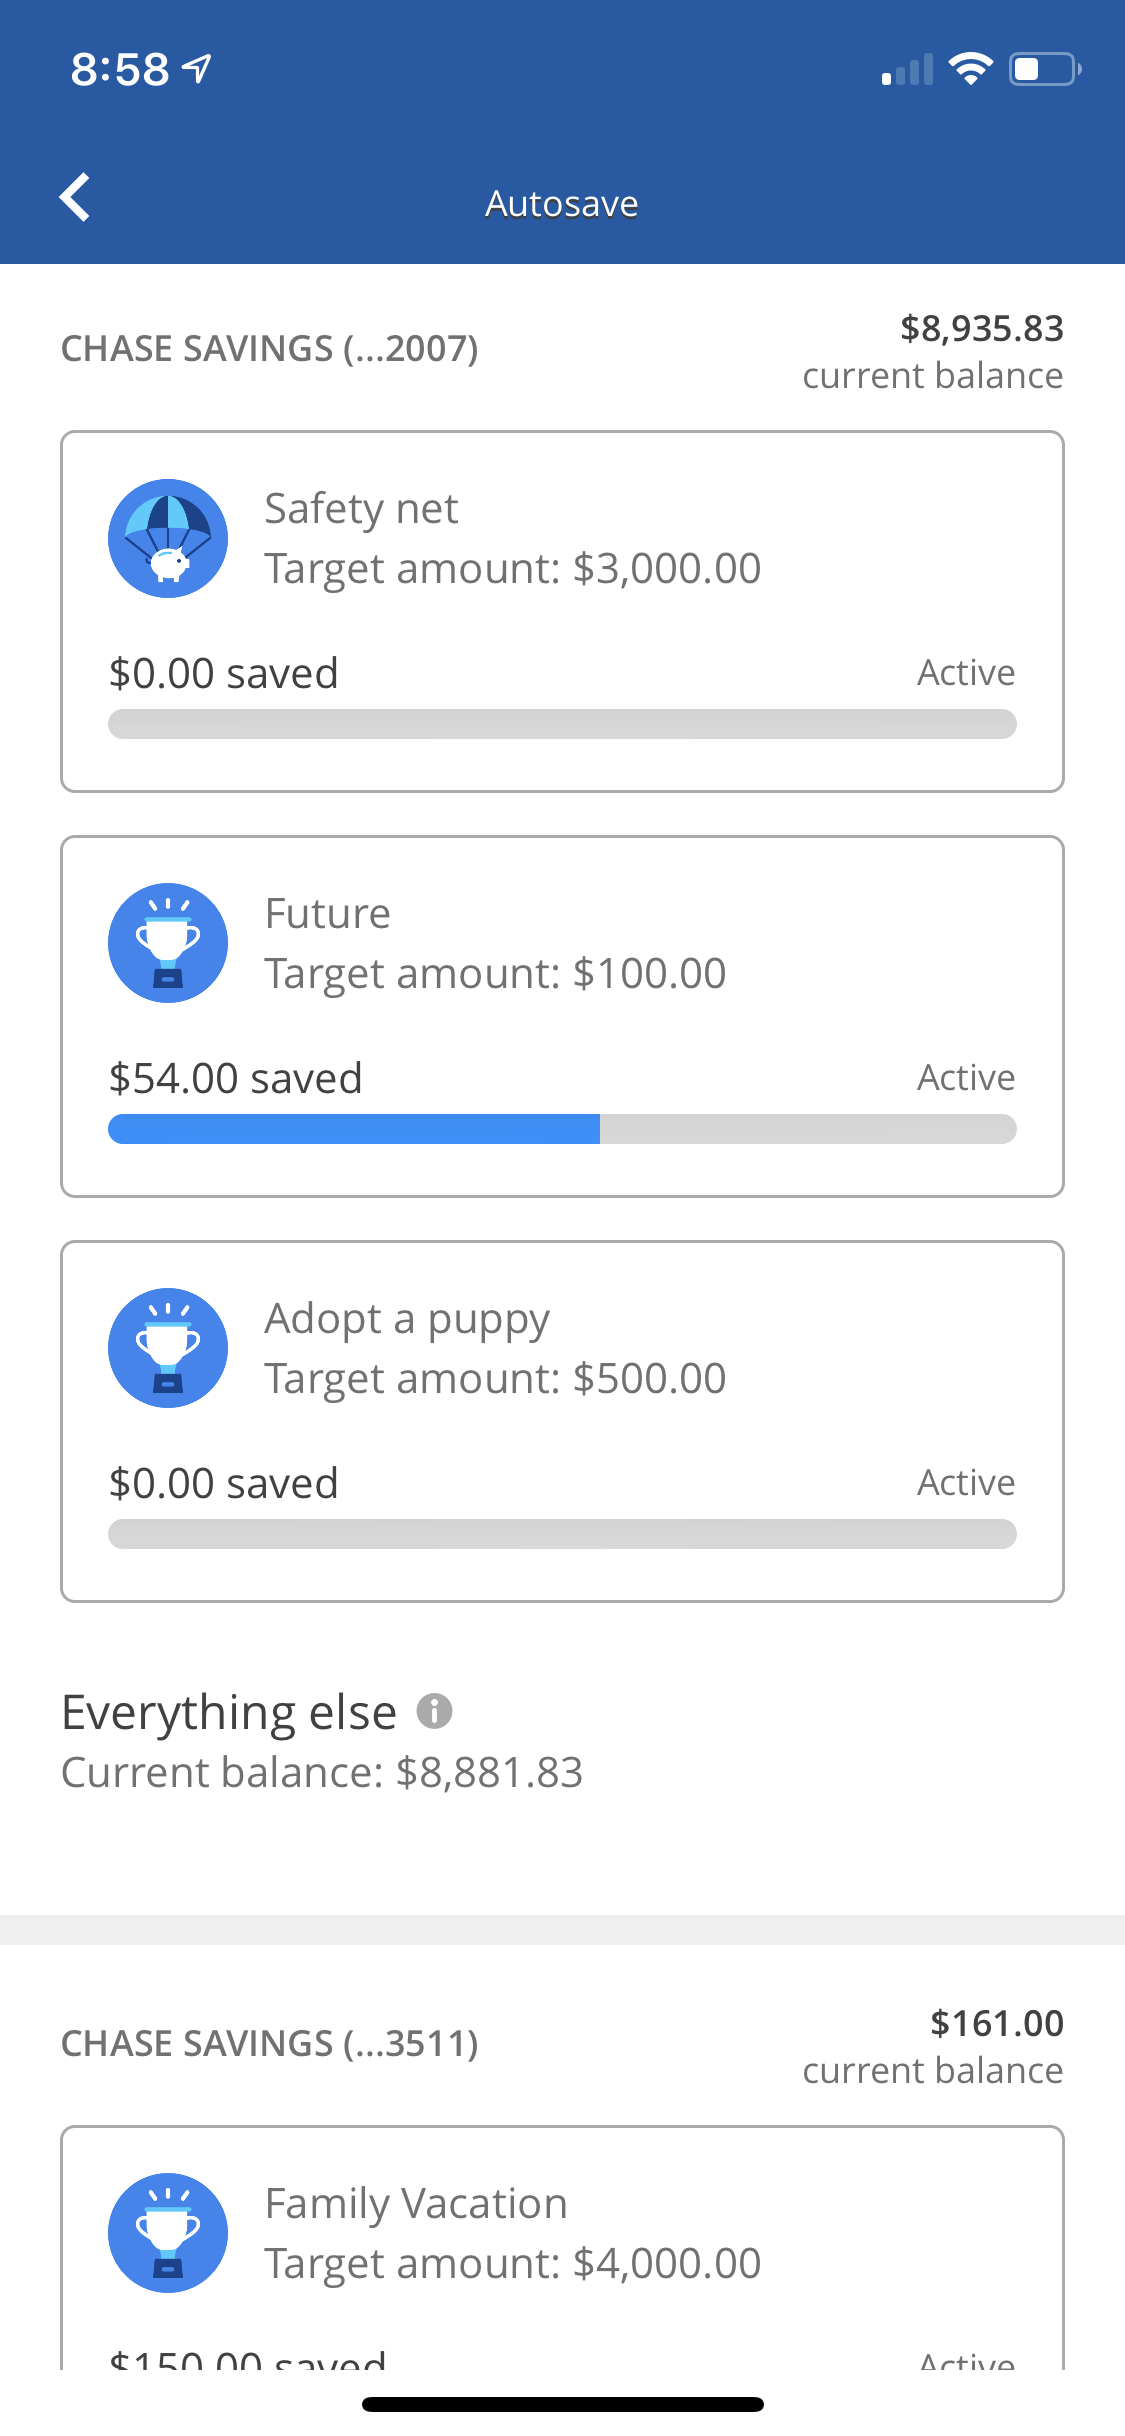Tap Family Vacation target amount text
Screen dimensions: 1125x2436
(512, 2263)
